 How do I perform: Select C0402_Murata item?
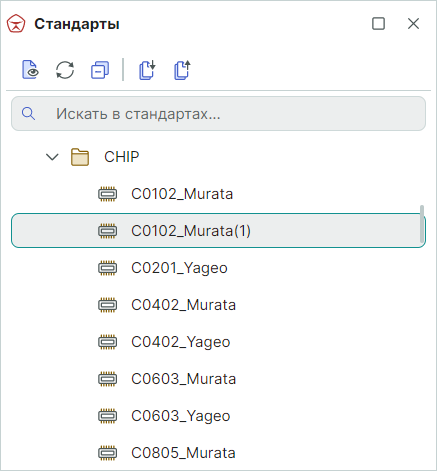point(183,305)
